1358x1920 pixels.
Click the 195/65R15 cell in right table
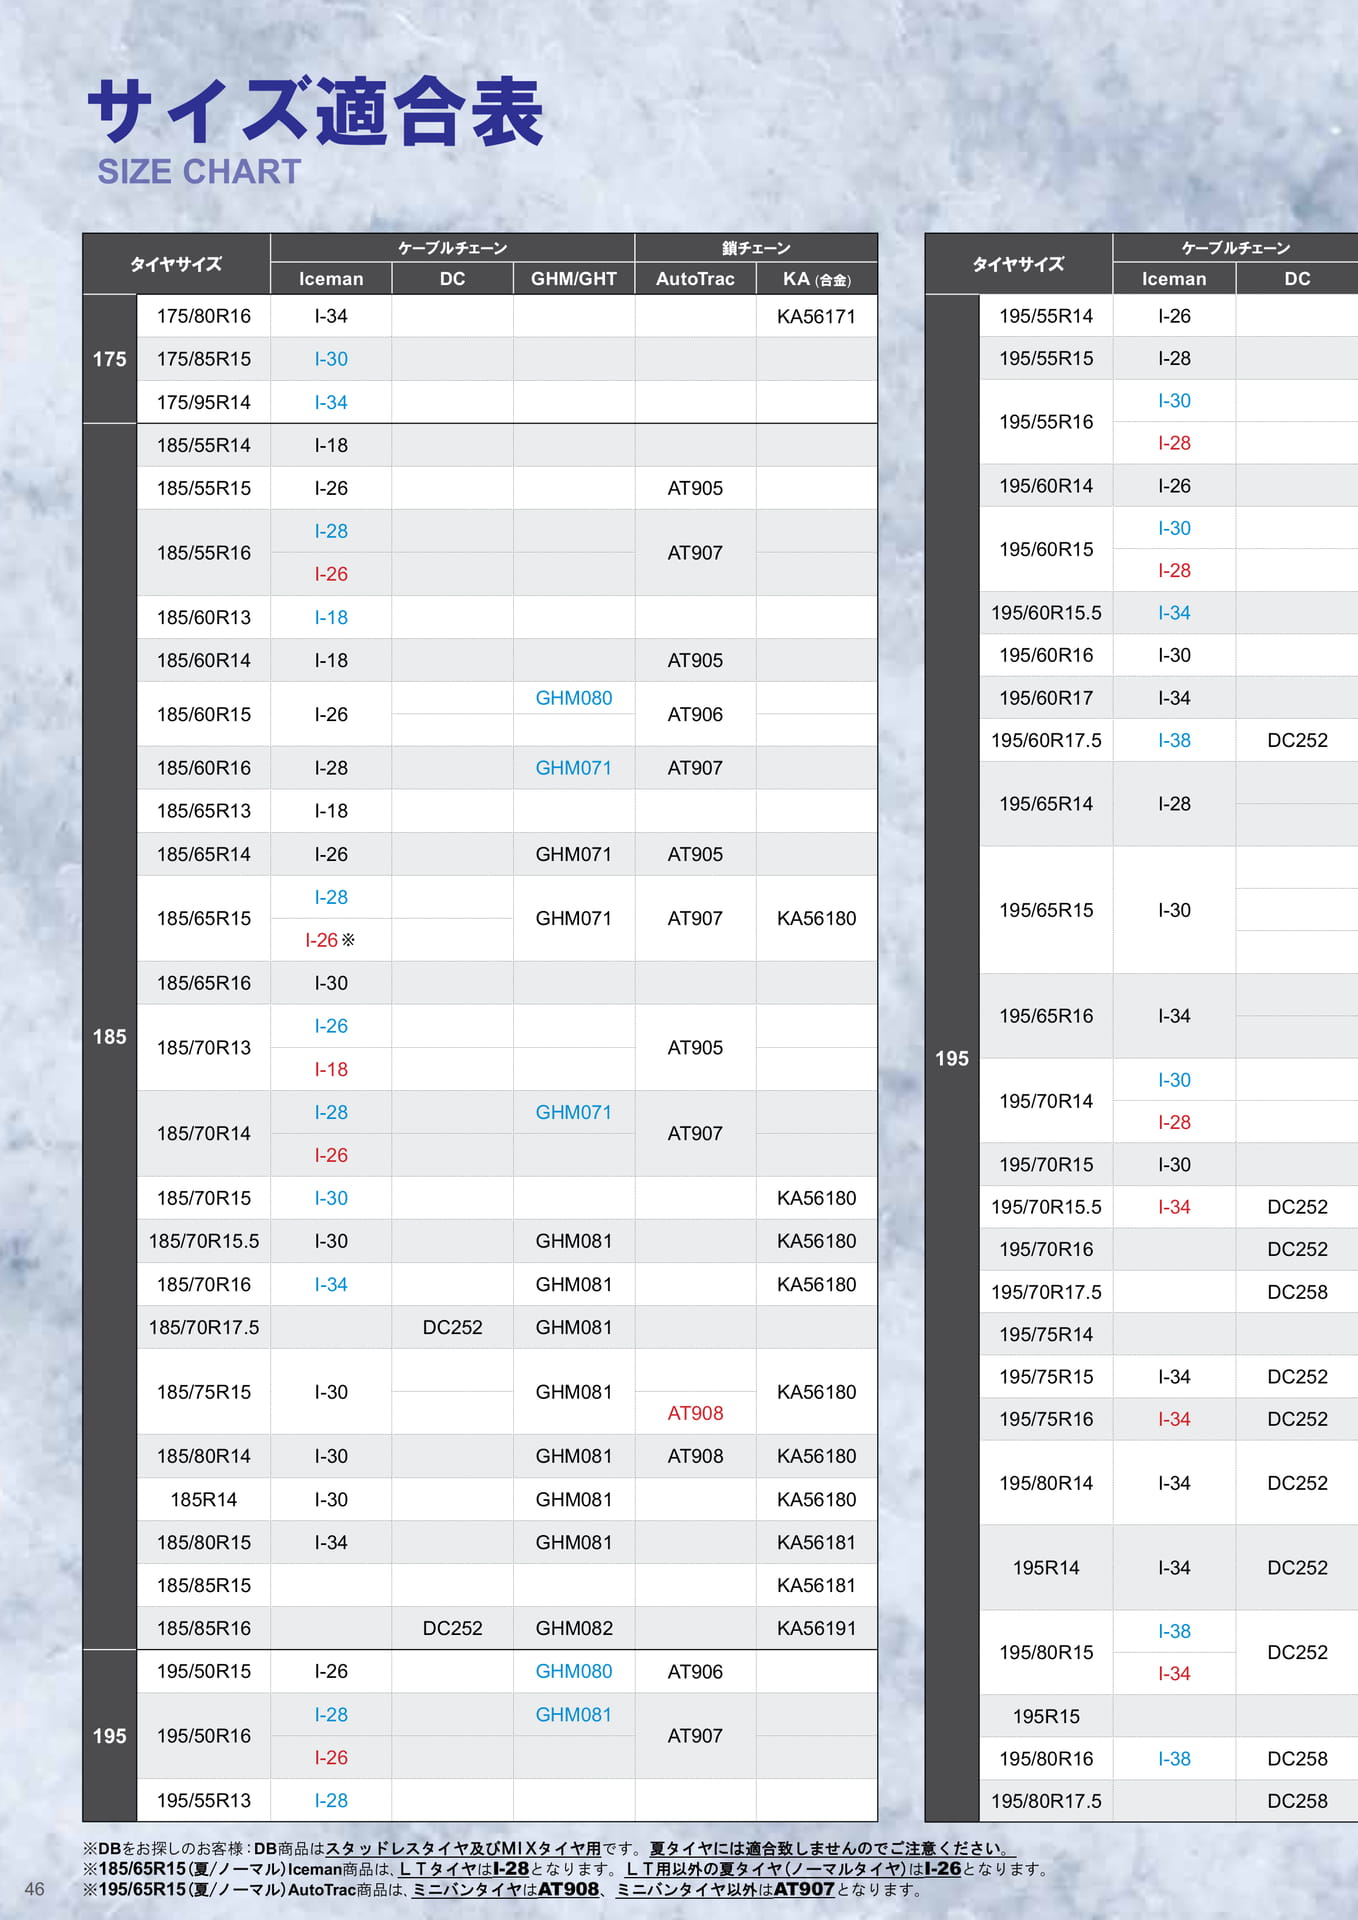pyautogui.click(x=1046, y=910)
